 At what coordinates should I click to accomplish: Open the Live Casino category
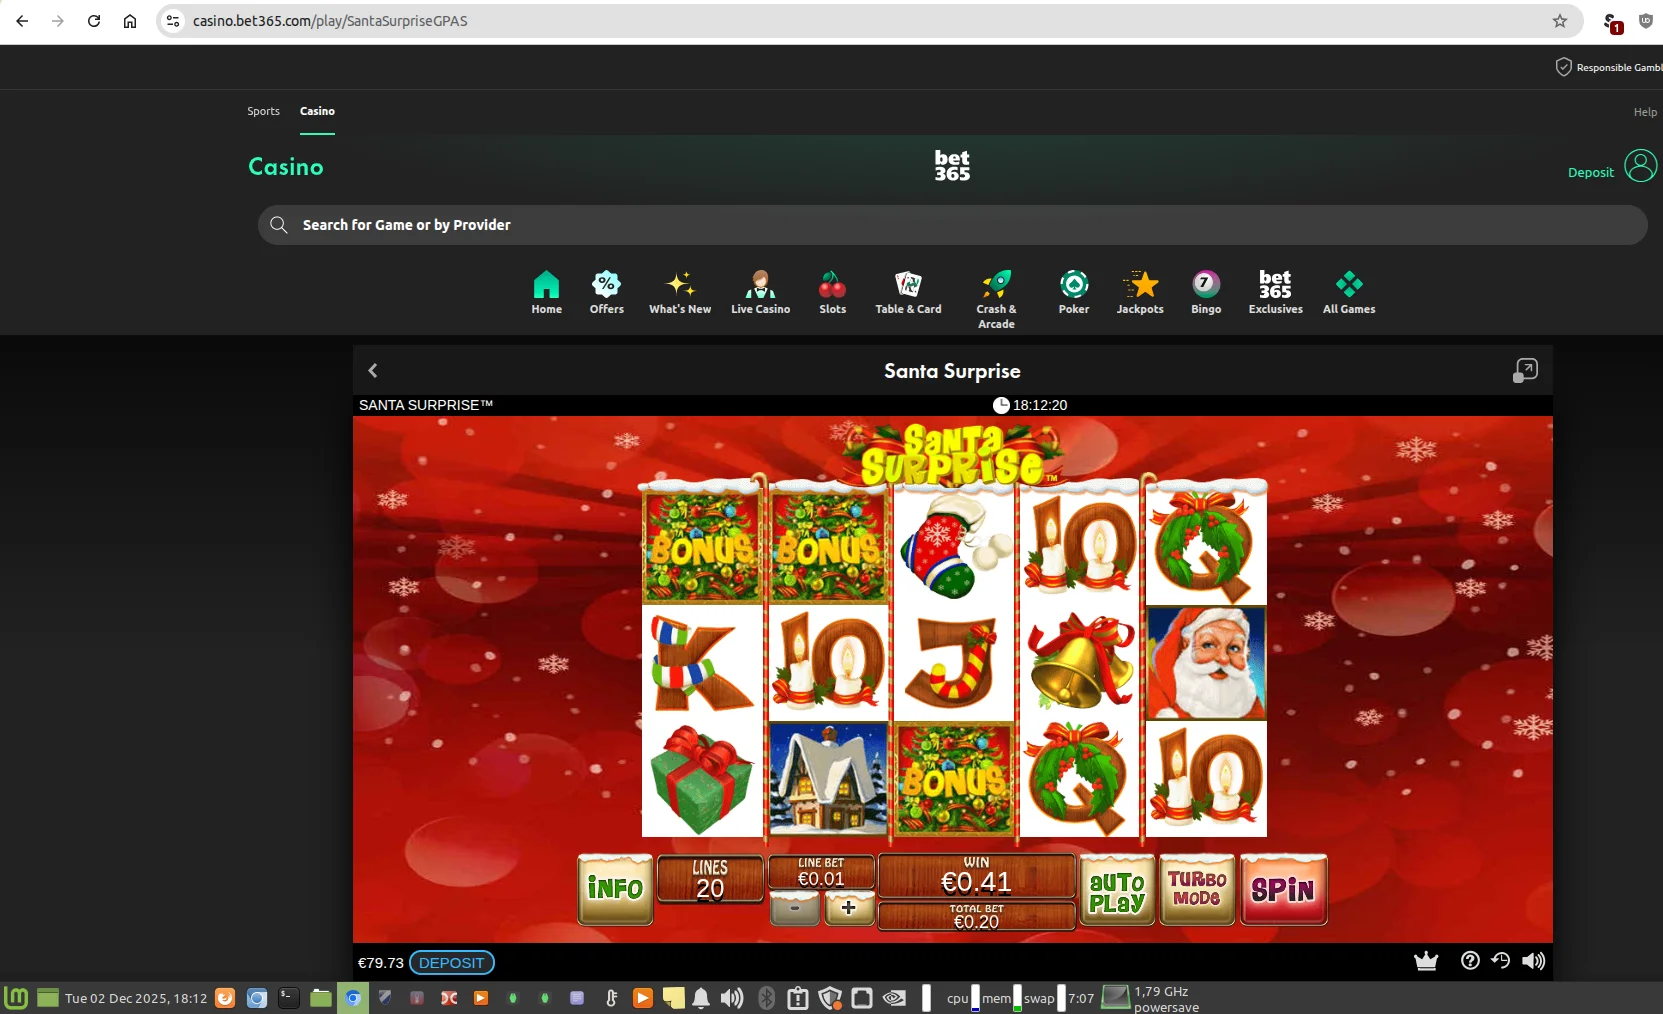[x=760, y=292]
